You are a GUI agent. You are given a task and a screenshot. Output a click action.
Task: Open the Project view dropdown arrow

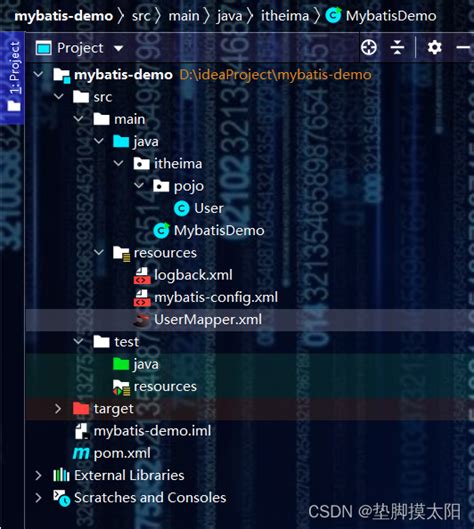[118, 48]
